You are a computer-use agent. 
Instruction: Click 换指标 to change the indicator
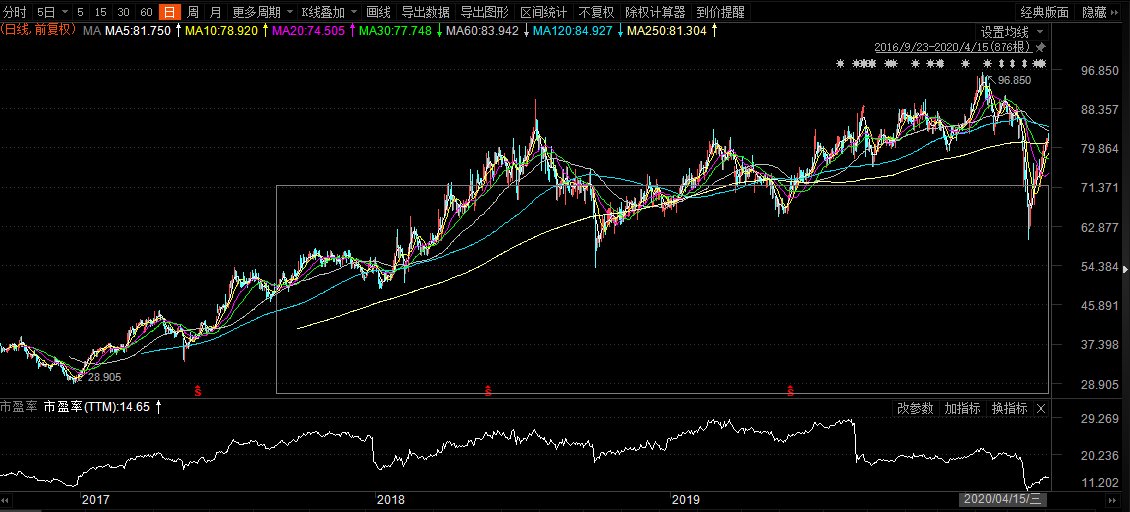click(1008, 408)
